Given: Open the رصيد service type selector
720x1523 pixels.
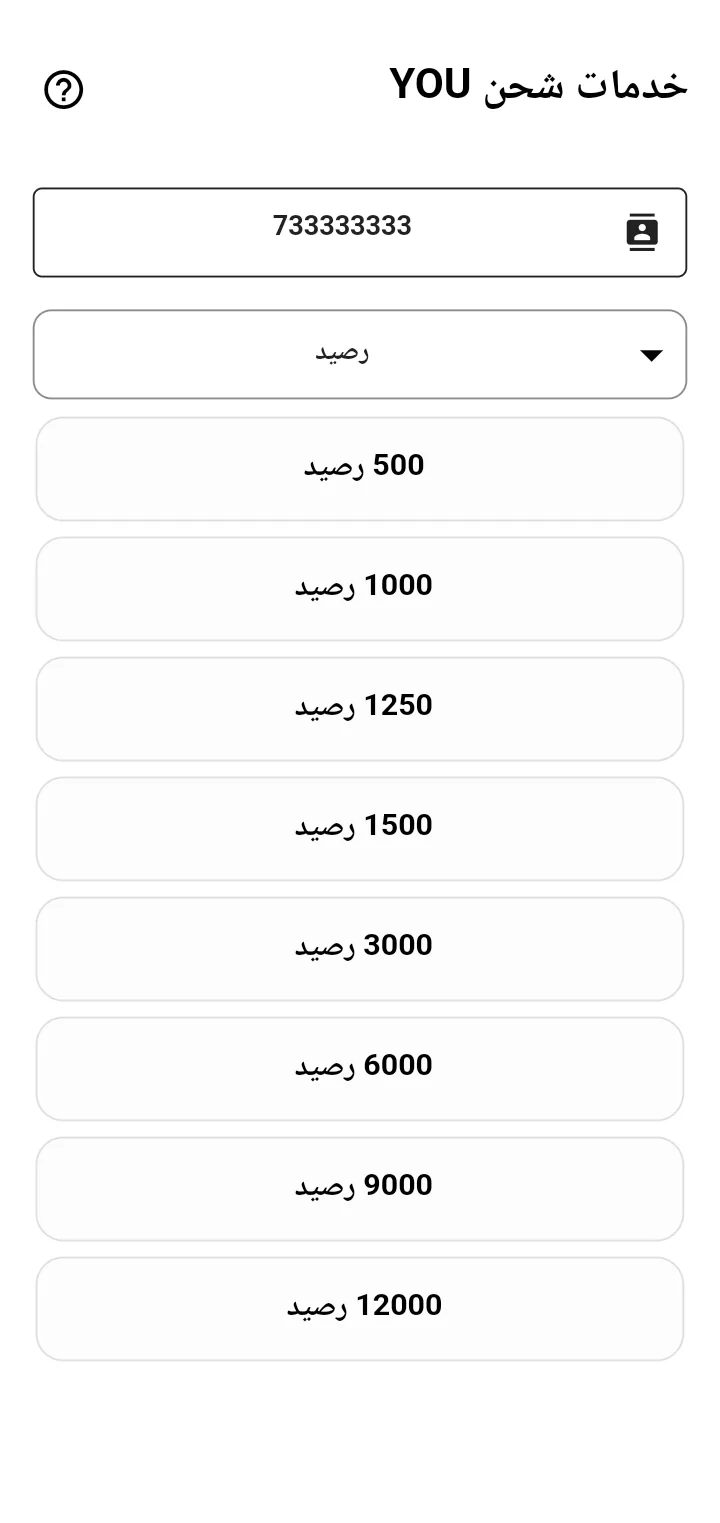Looking at the screenshot, I should click(360, 354).
